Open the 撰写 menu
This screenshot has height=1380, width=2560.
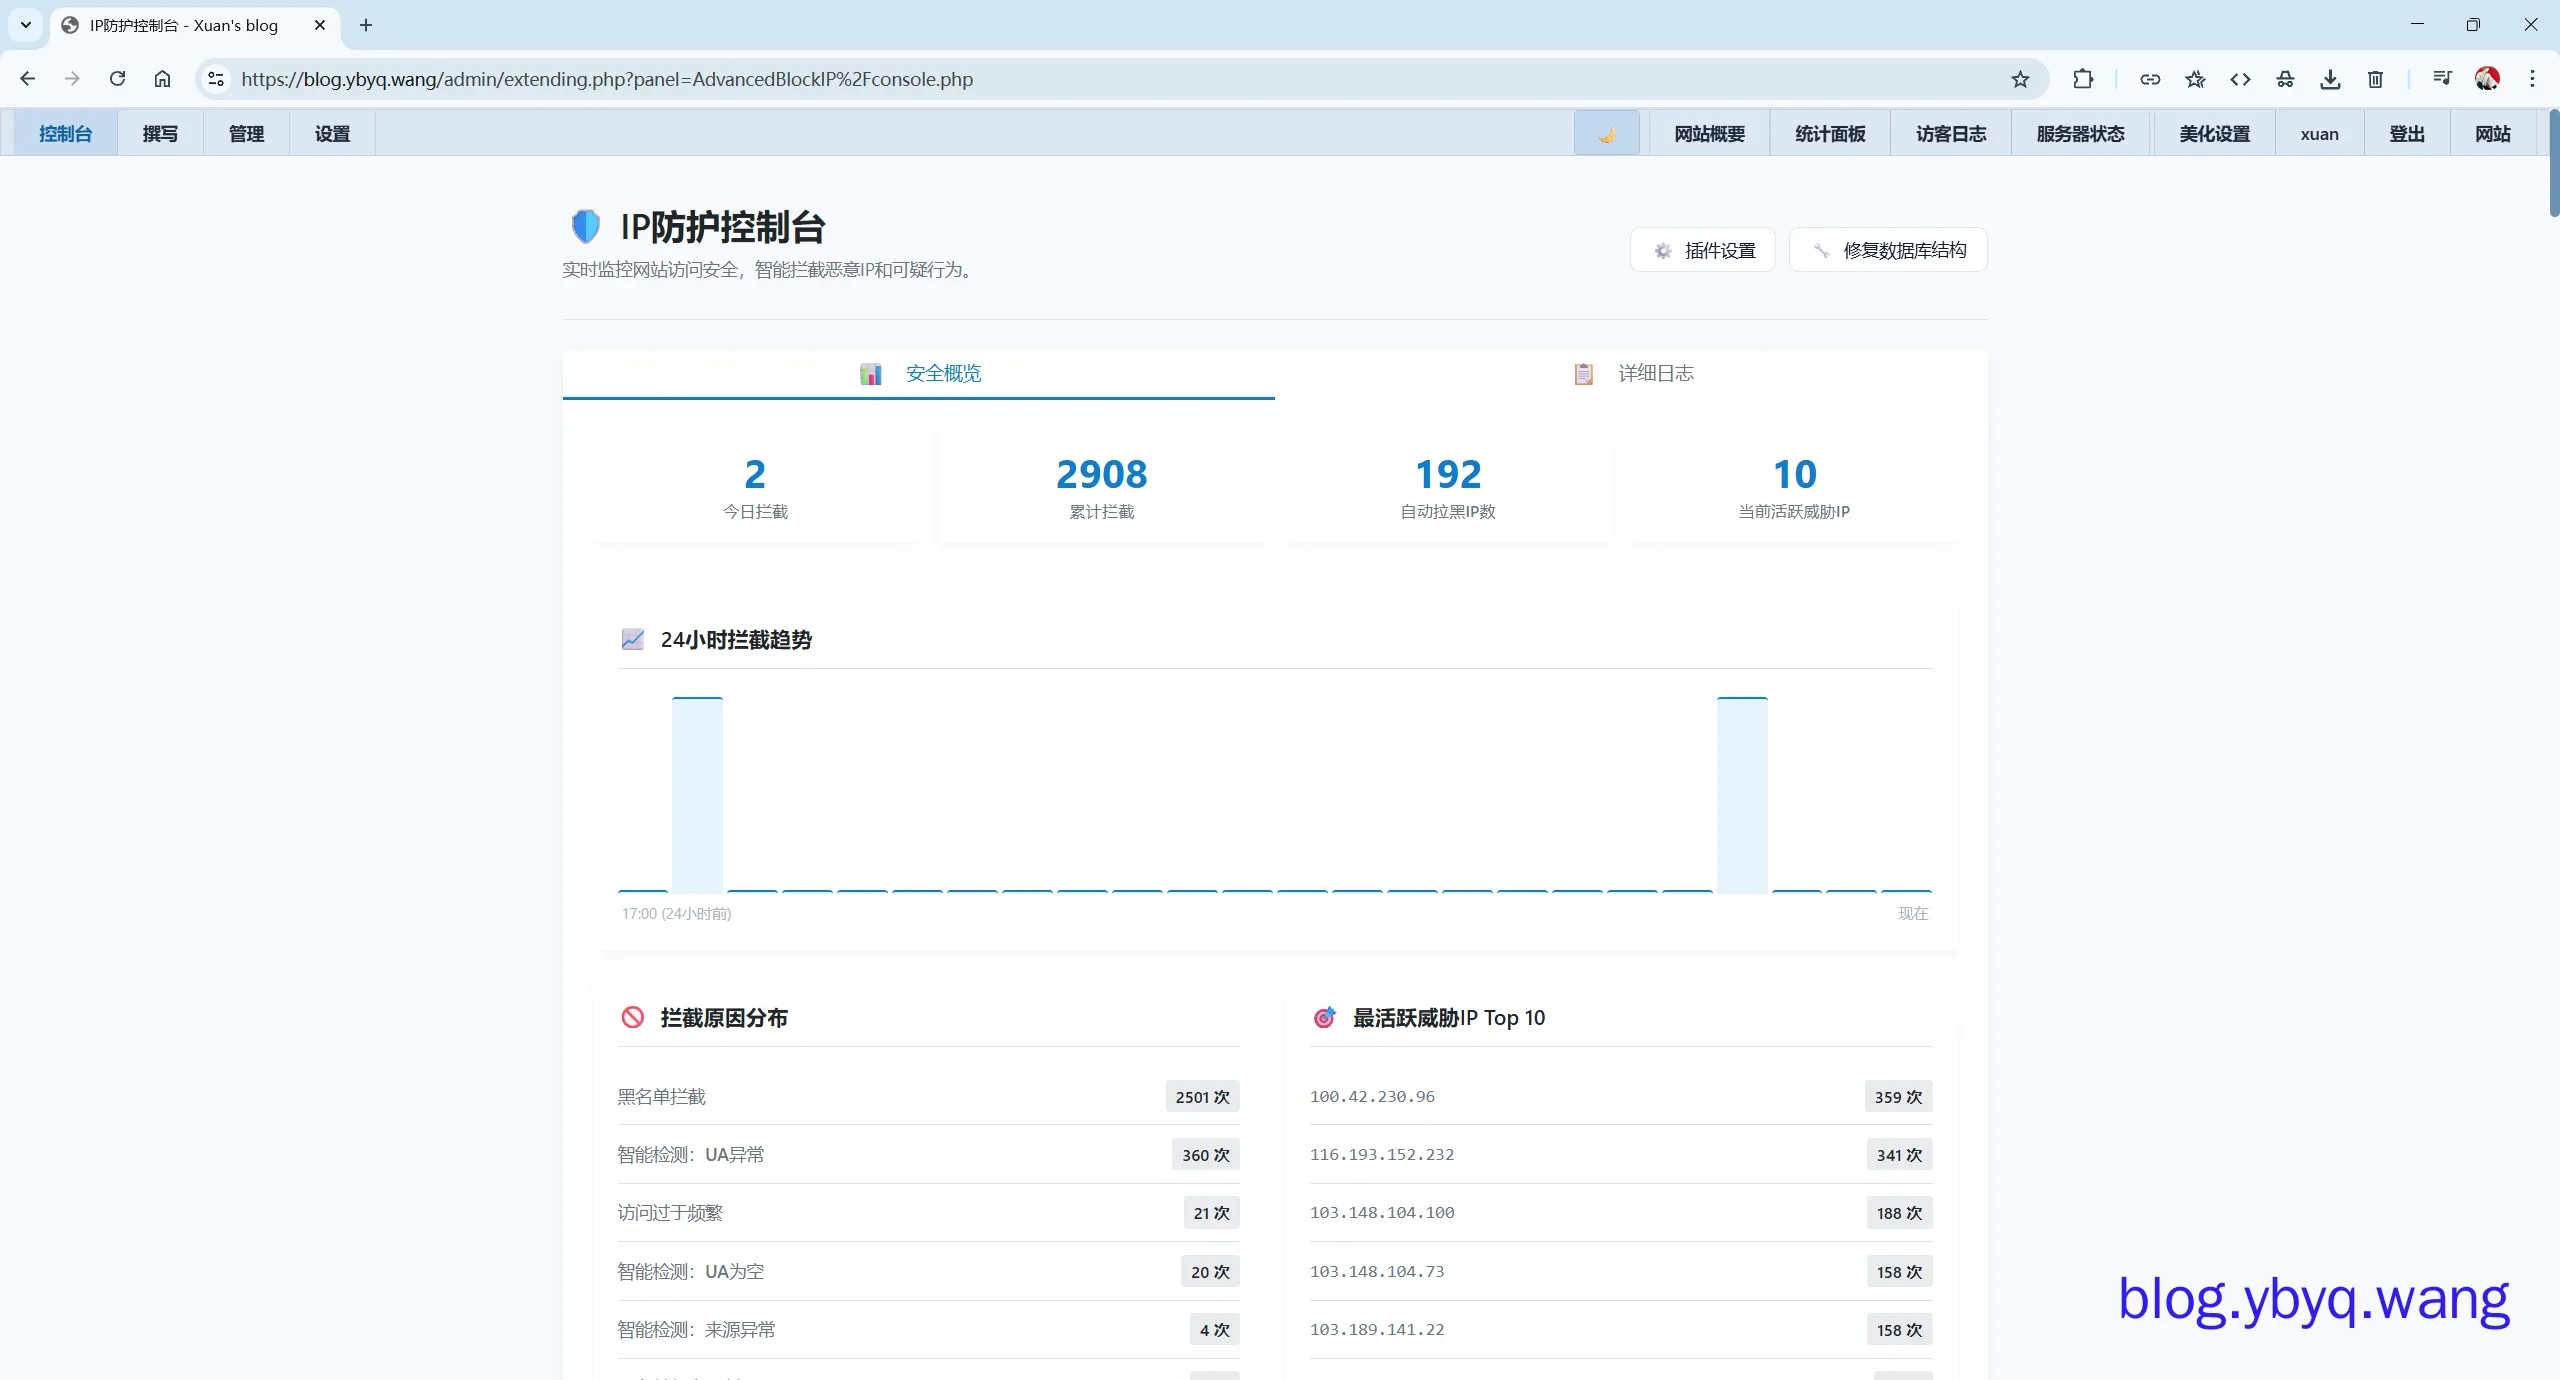coord(160,134)
